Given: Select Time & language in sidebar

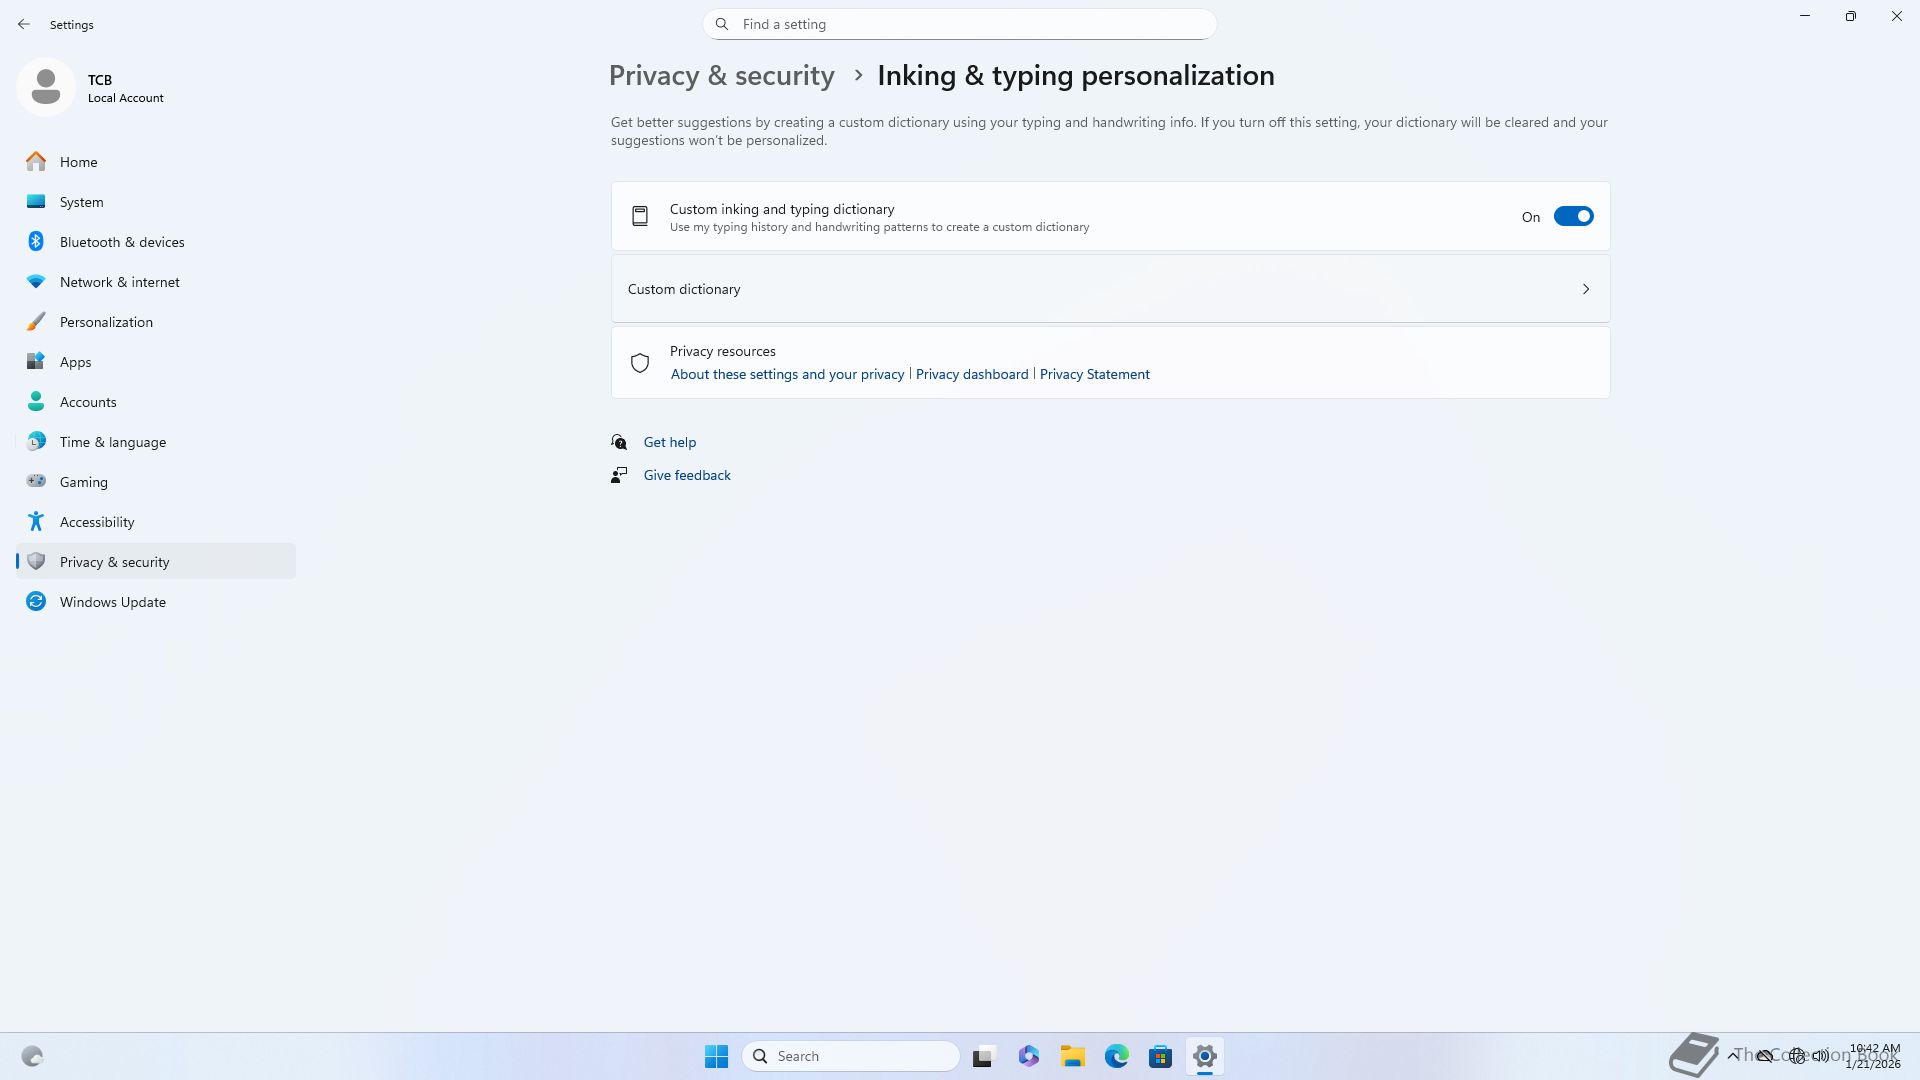Looking at the screenshot, I should click(x=112, y=442).
